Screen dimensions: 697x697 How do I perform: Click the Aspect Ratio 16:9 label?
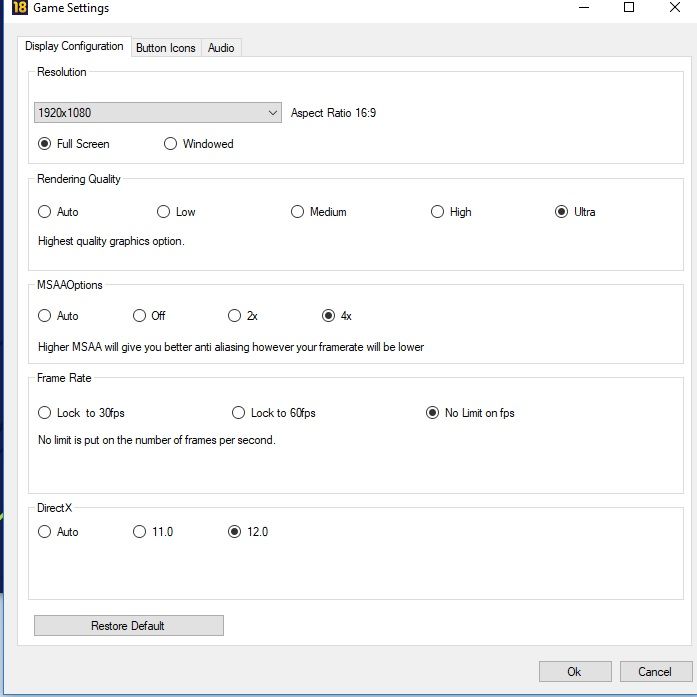pos(333,113)
